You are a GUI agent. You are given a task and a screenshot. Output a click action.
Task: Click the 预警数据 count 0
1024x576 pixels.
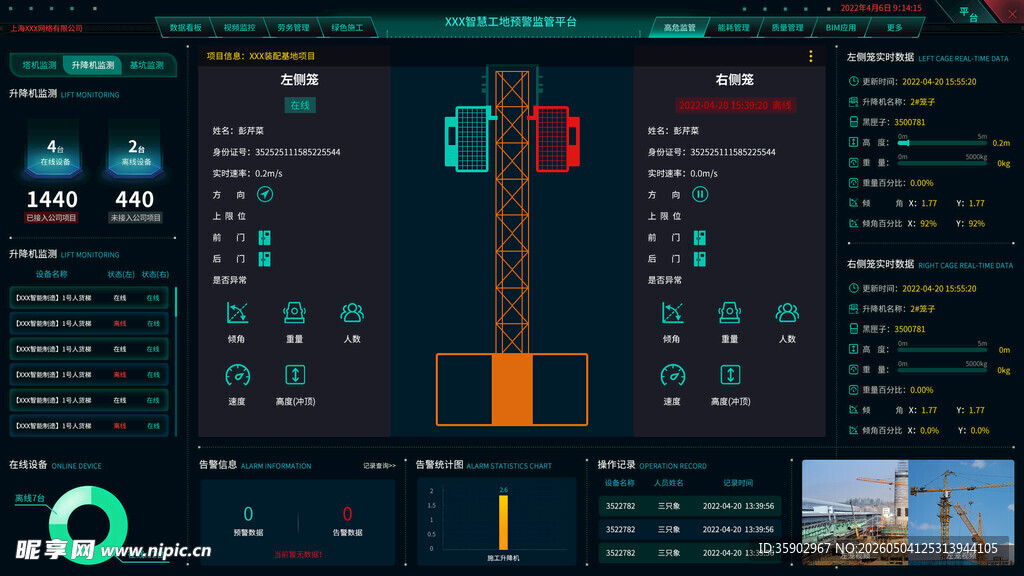click(x=248, y=514)
